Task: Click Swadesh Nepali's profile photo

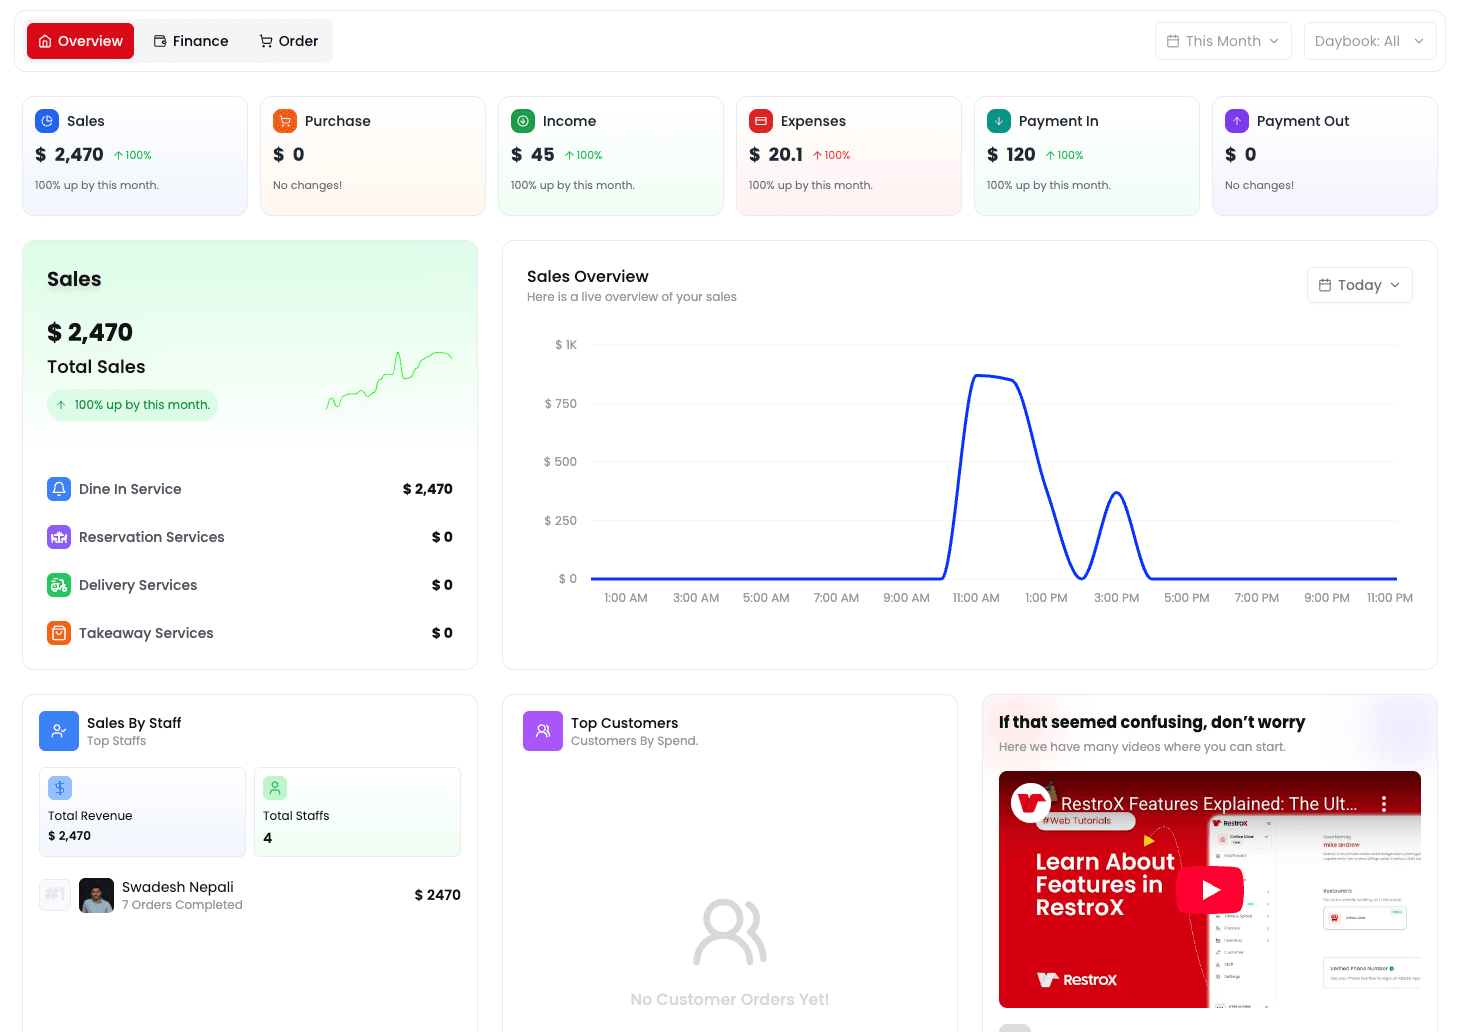Action: coord(96,895)
